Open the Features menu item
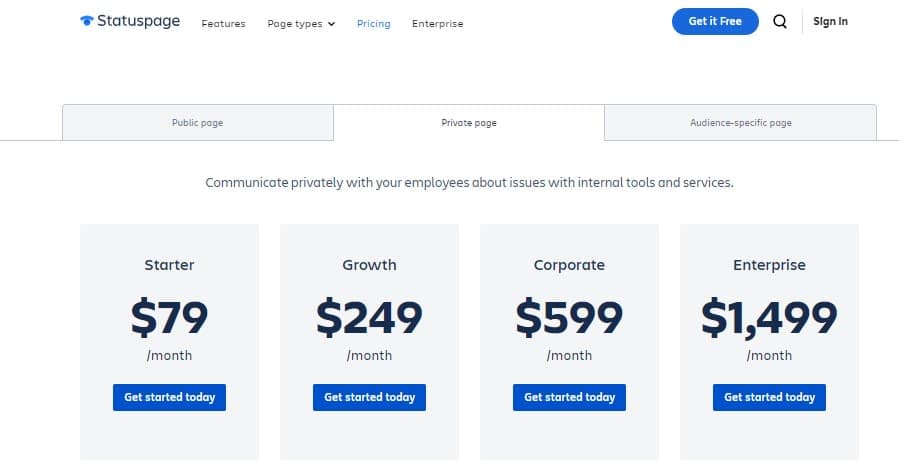This screenshot has height=469, width=899. (223, 24)
